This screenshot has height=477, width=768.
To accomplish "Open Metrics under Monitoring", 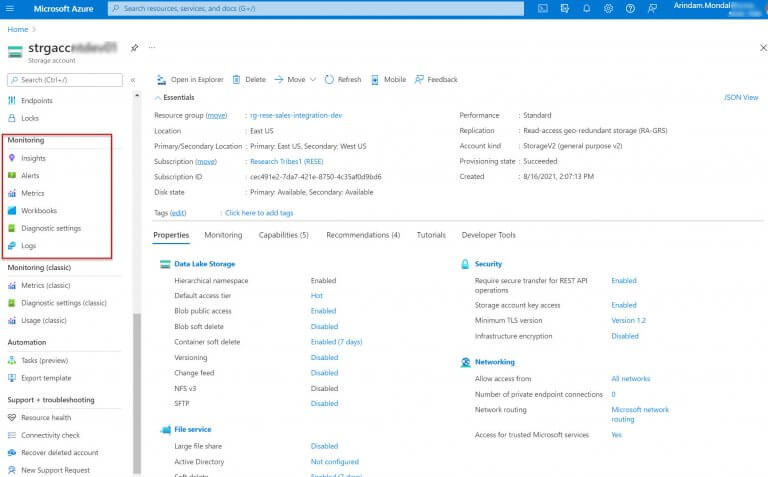I will (x=32, y=193).
